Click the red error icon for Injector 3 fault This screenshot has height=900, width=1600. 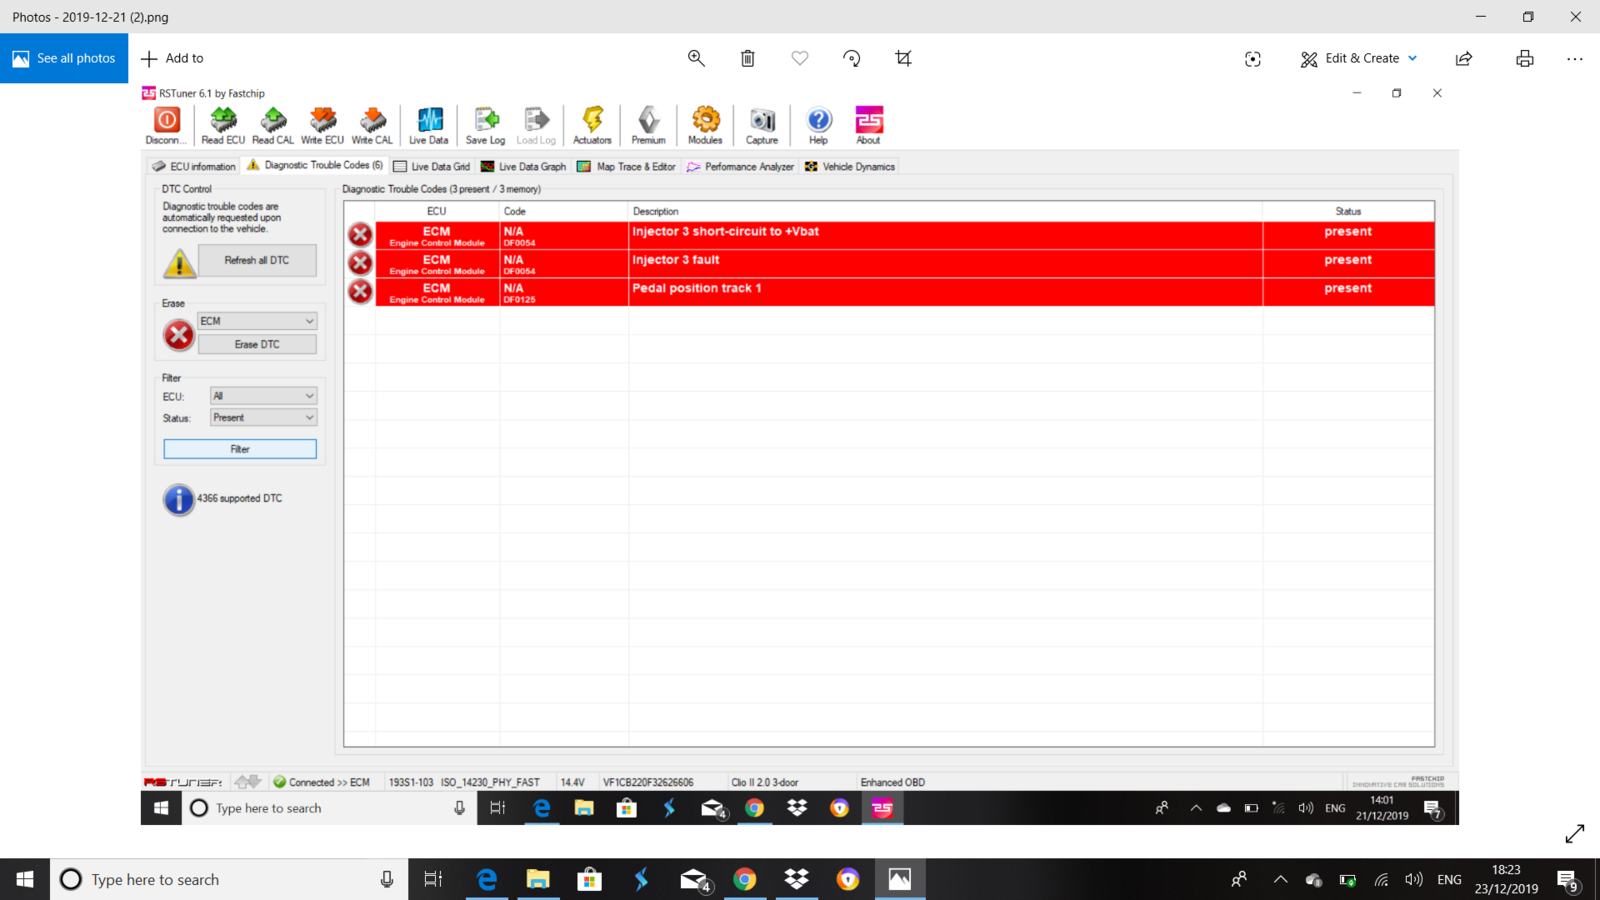(x=360, y=263)
